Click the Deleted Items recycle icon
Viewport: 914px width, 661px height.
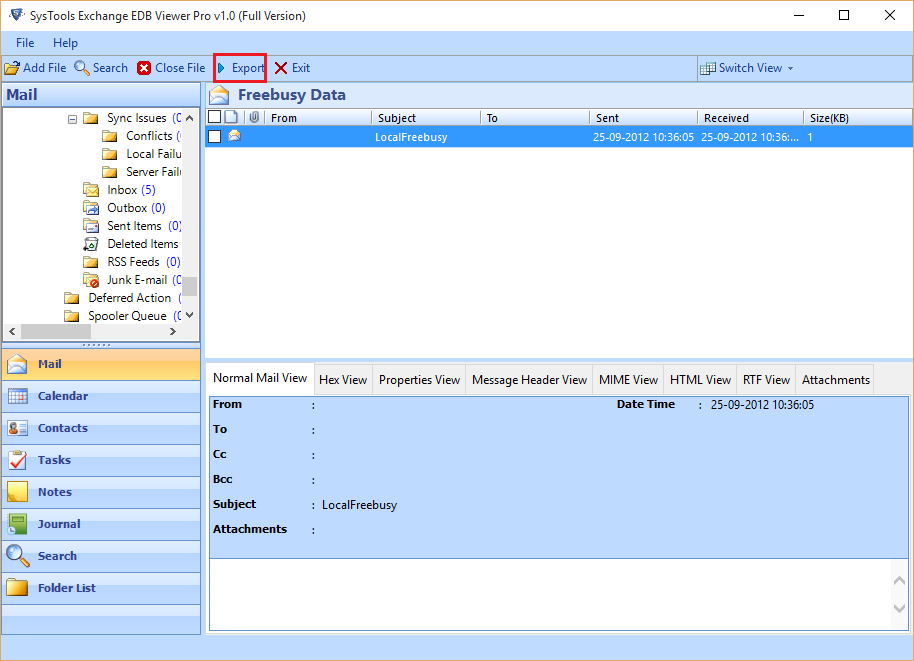point(91,244)
